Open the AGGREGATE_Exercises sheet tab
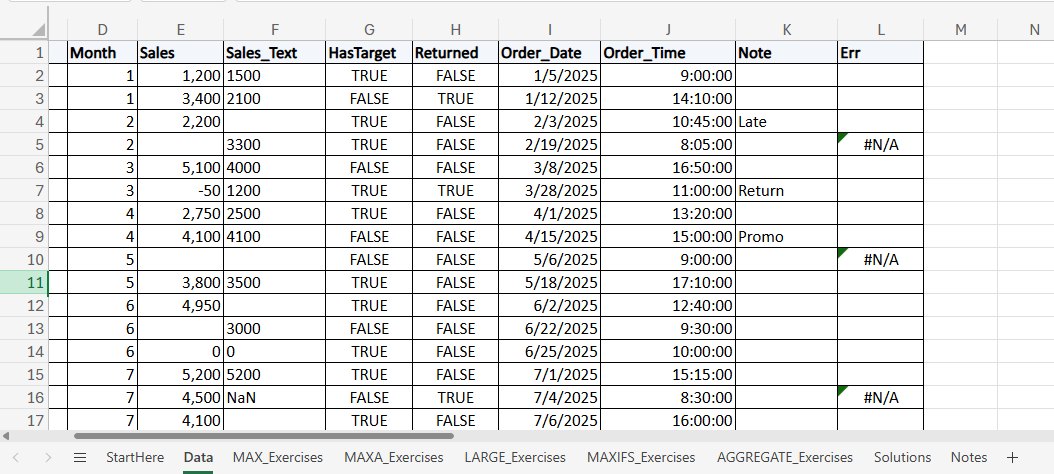The width and height of the screenshot is (1054, 474). tap(784, 457)
